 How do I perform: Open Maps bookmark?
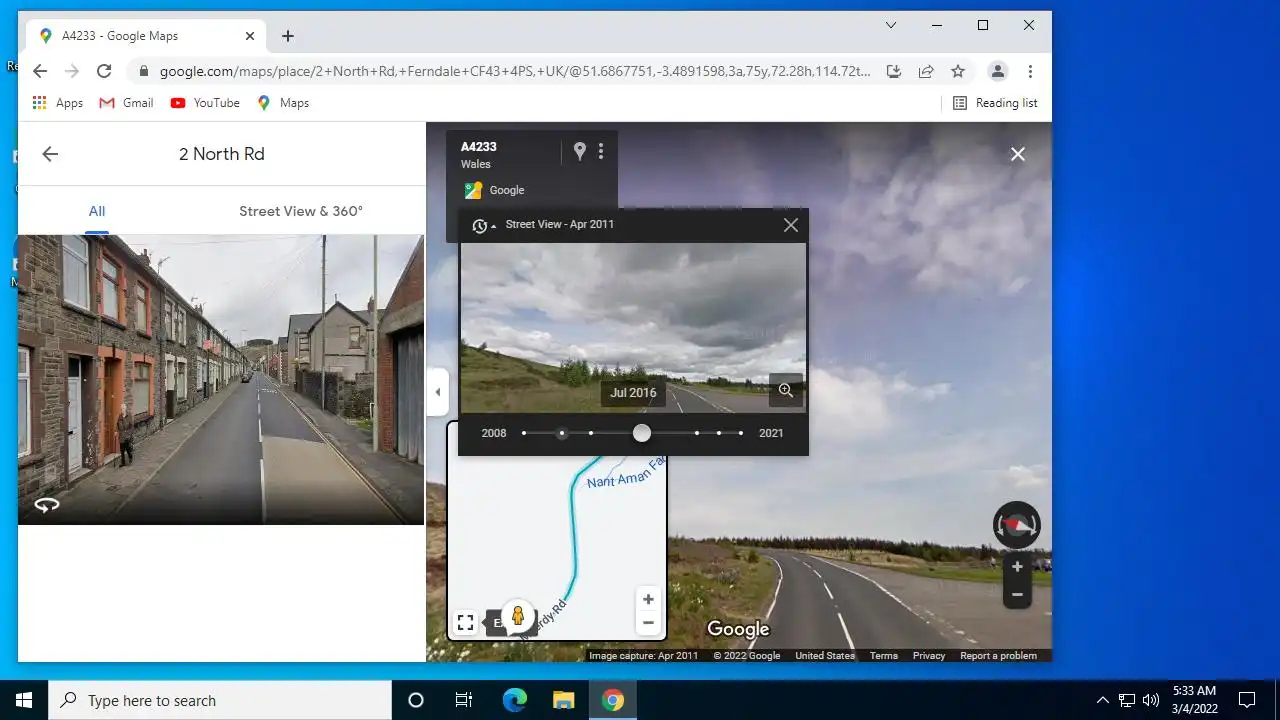tap(283, 103)
